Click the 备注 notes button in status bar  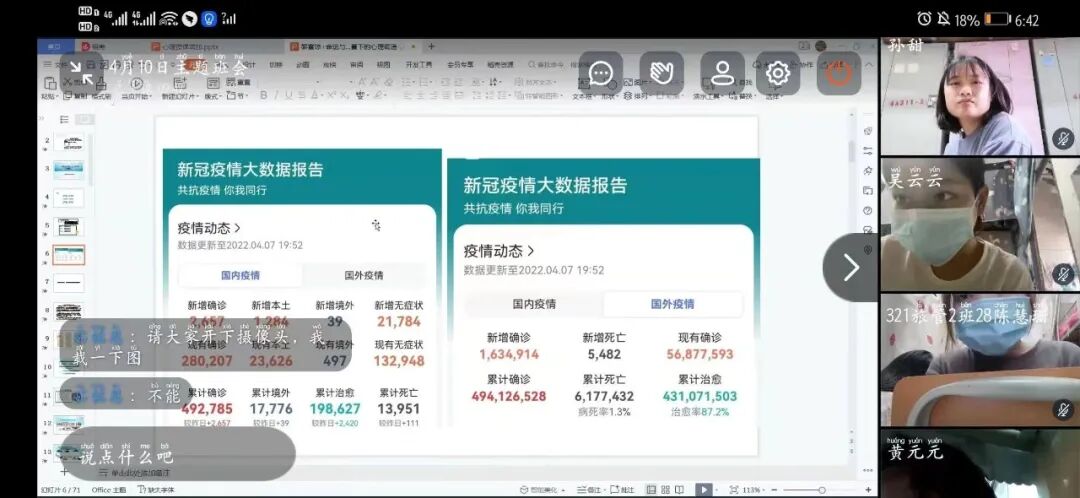[589, 490]
